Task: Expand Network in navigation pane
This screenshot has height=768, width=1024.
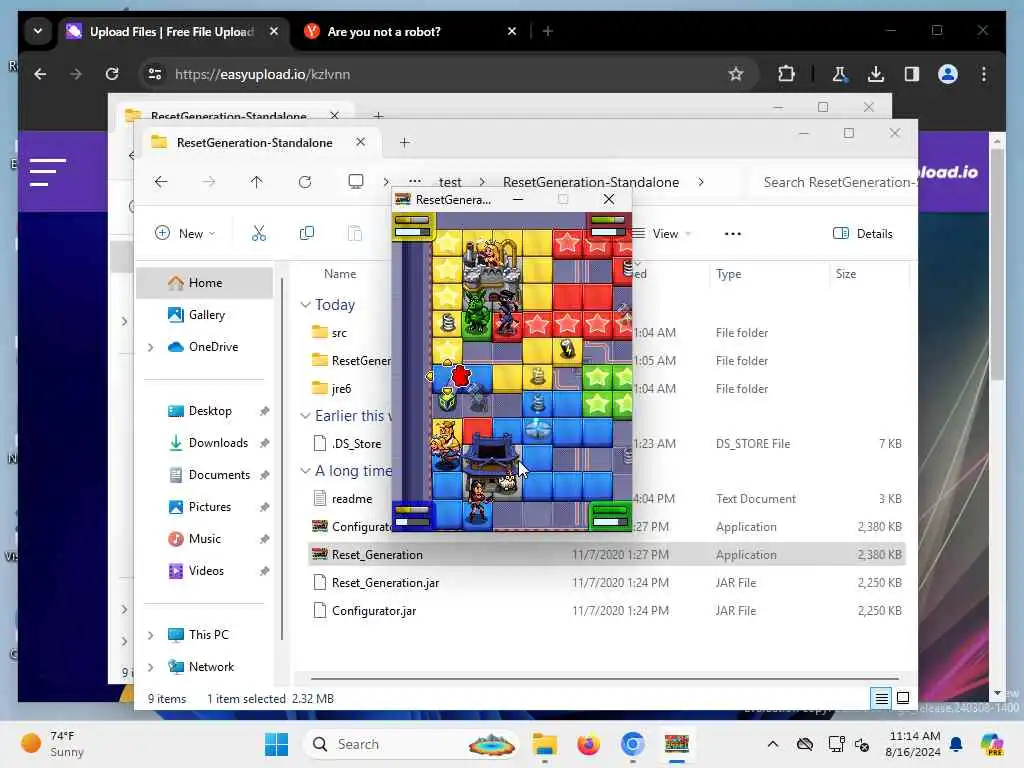Action: coord(150,667)
